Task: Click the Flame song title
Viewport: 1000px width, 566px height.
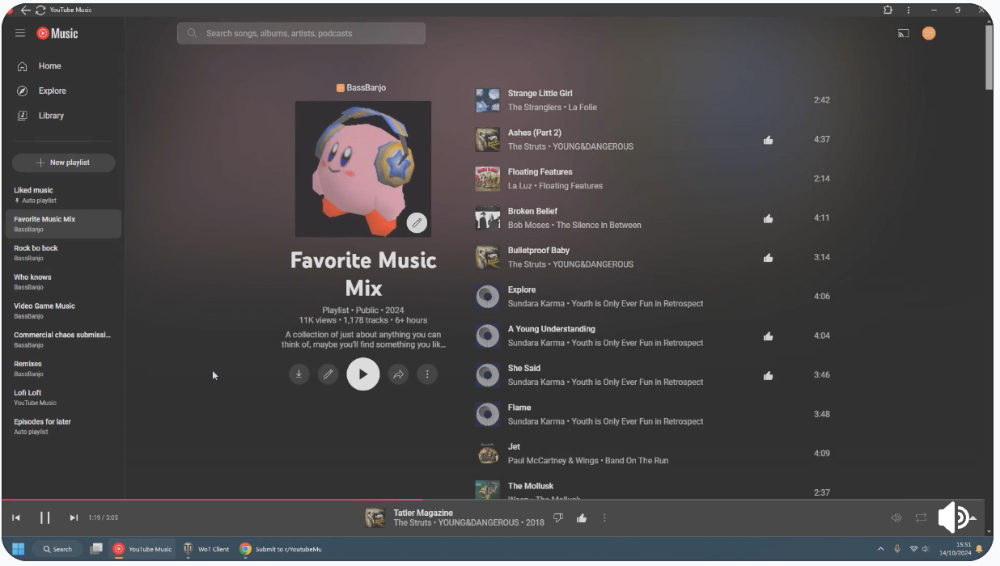Action: 519,407
